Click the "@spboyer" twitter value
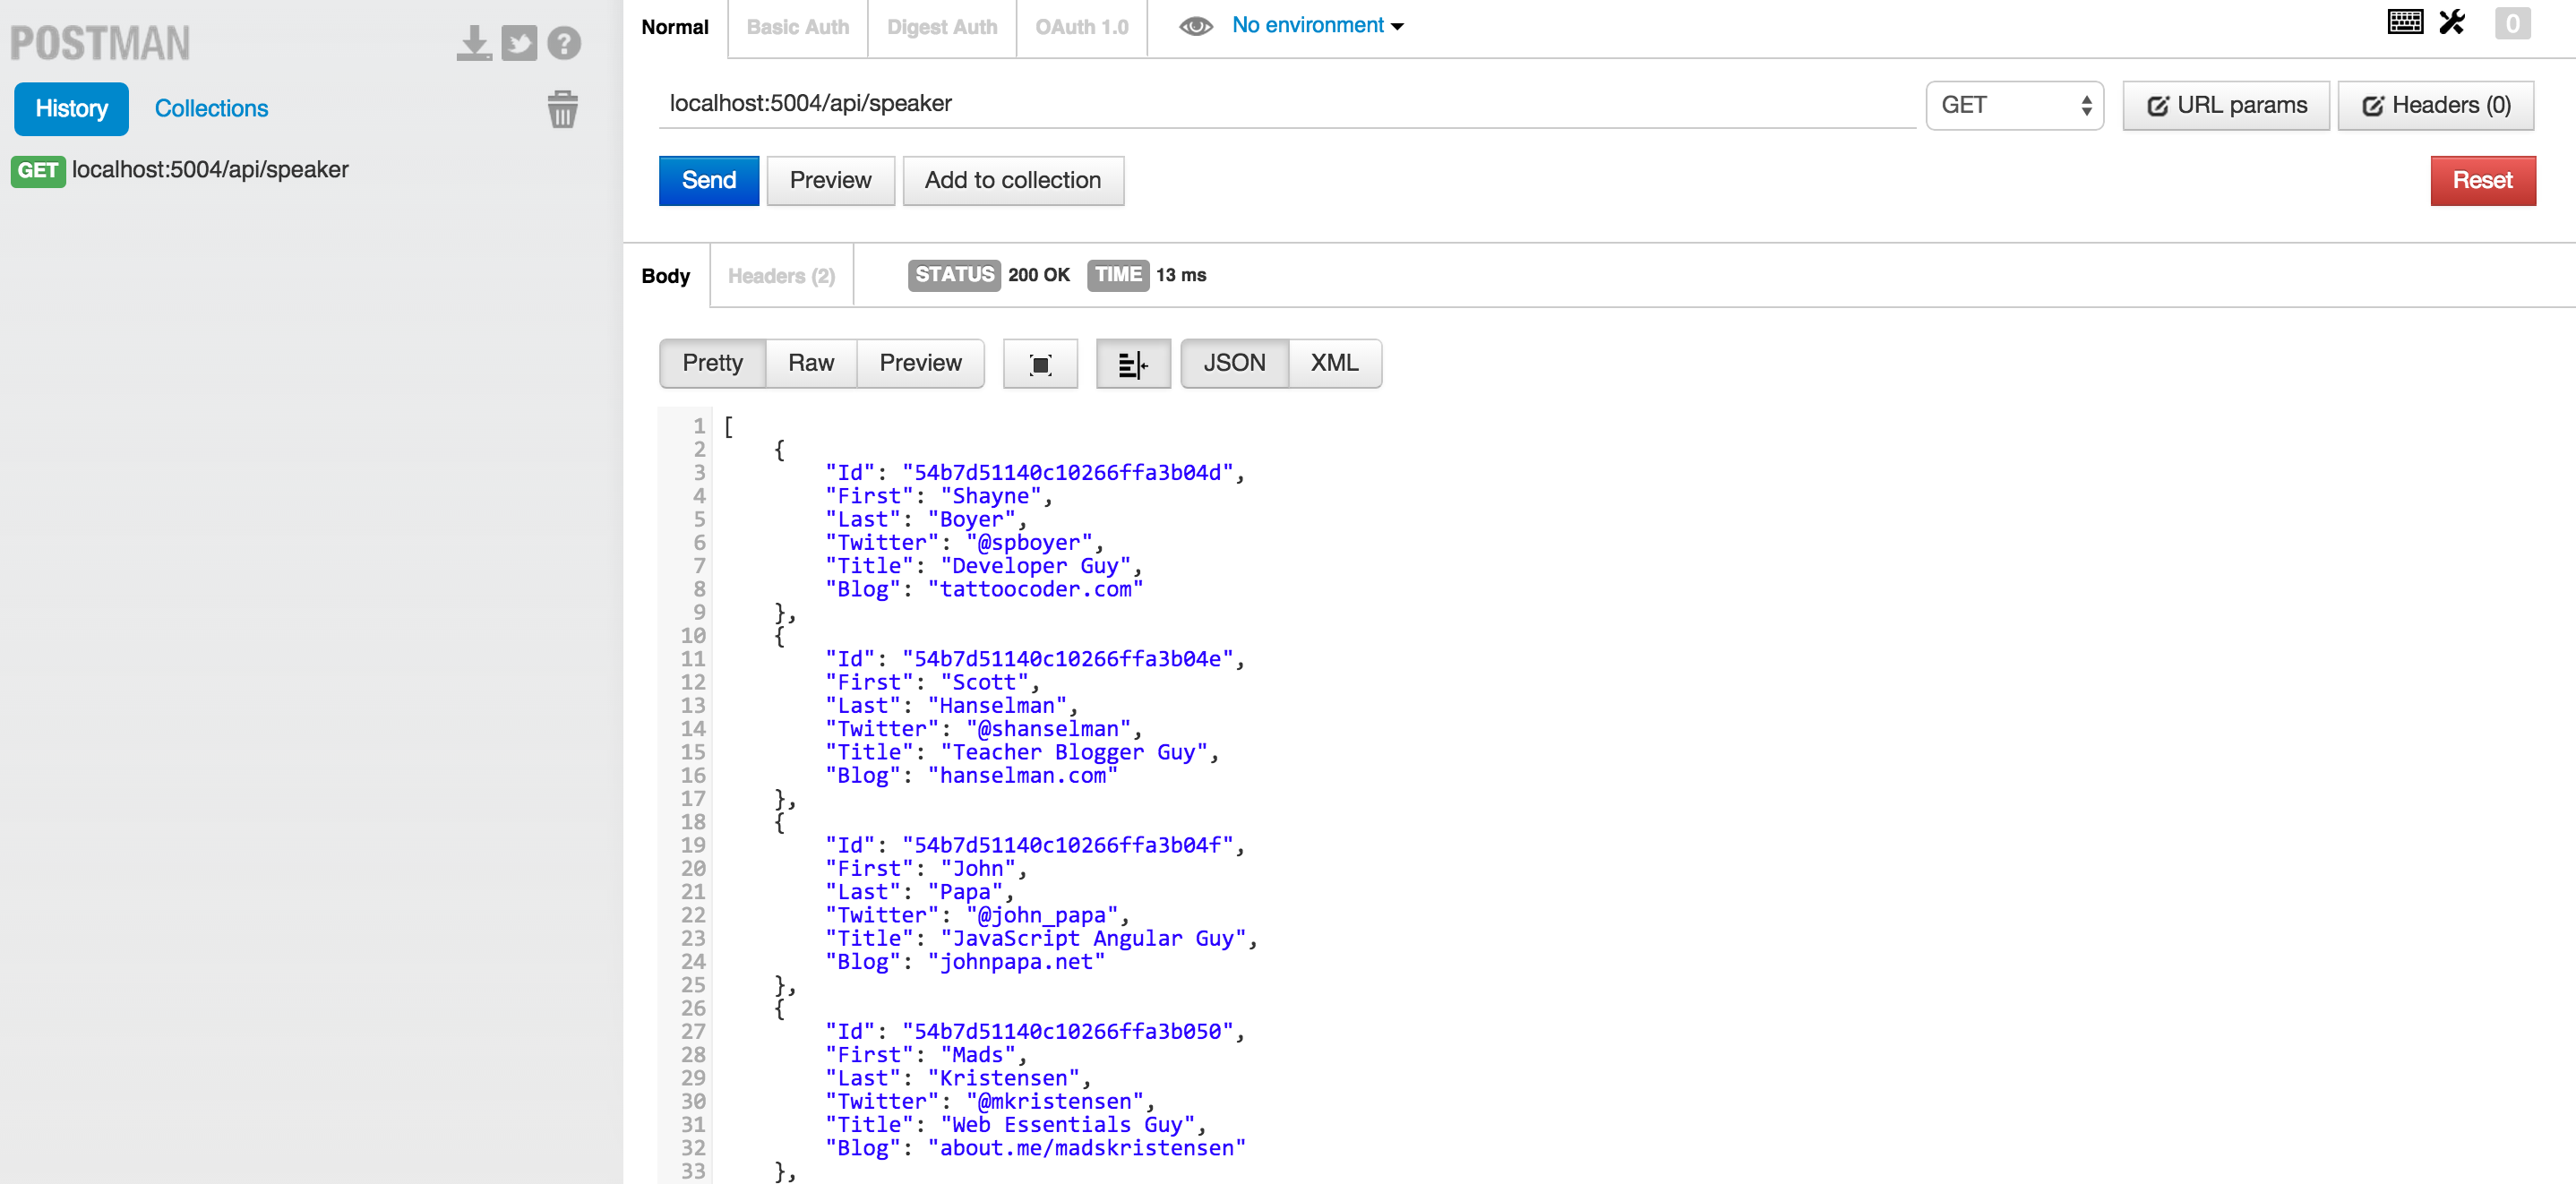Image resolution: width=2576 pixels, height=1184 pixels. 1029,543
